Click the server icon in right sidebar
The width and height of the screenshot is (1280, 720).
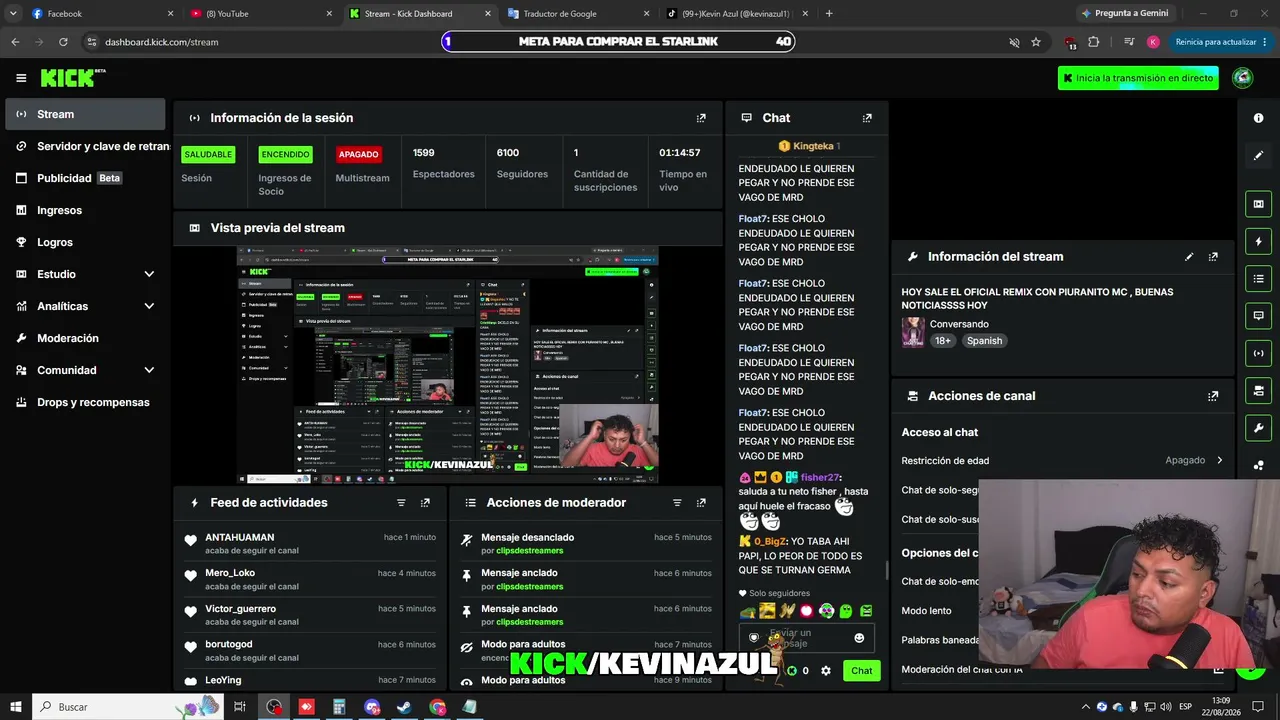click(1258, 390)
